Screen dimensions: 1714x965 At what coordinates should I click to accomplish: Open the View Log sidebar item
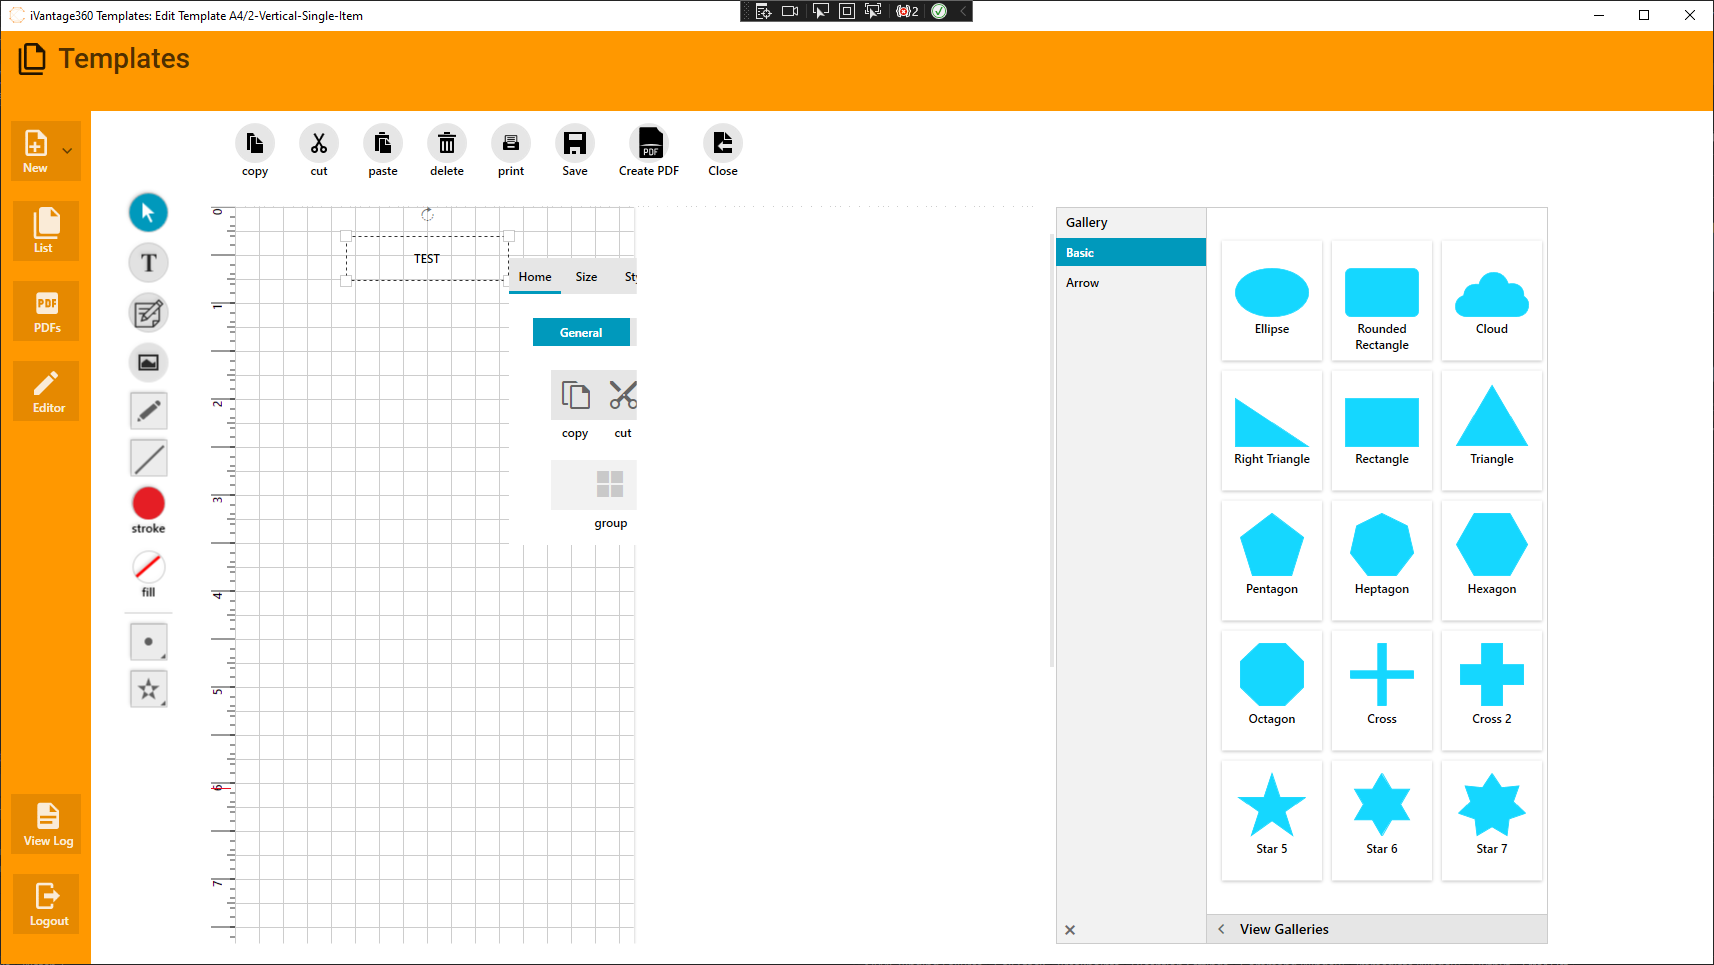[46, 824]
